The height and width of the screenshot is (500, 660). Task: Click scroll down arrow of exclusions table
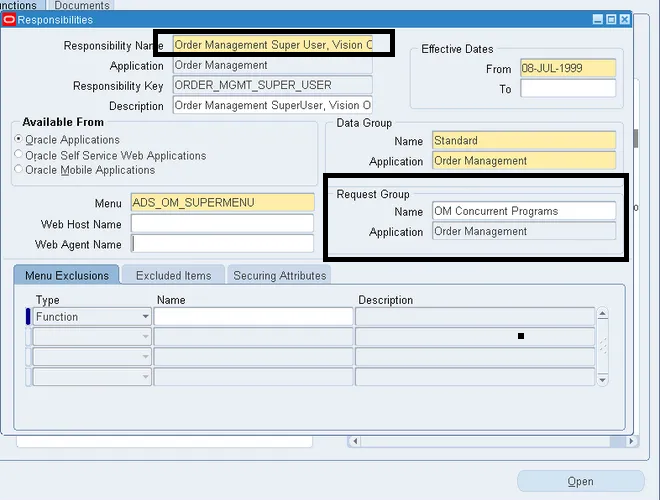click(x=602, y=380)
